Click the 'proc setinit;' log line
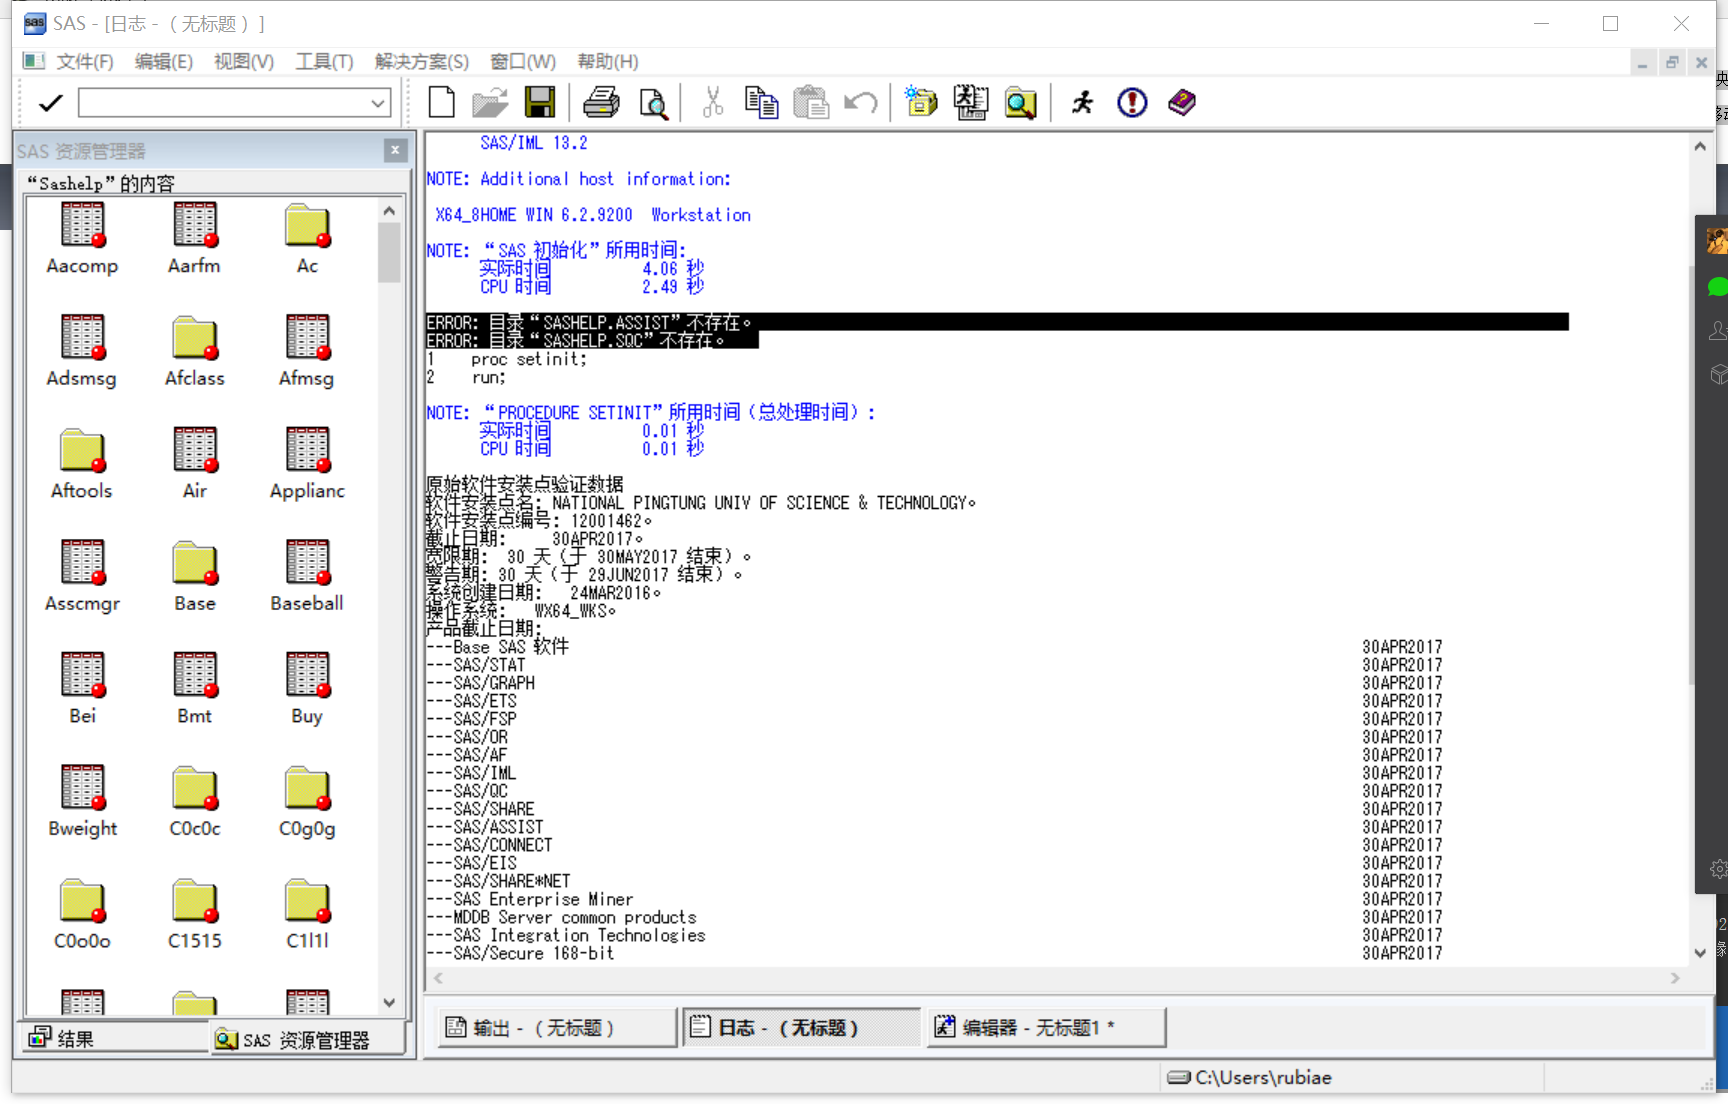 point(529,359)
